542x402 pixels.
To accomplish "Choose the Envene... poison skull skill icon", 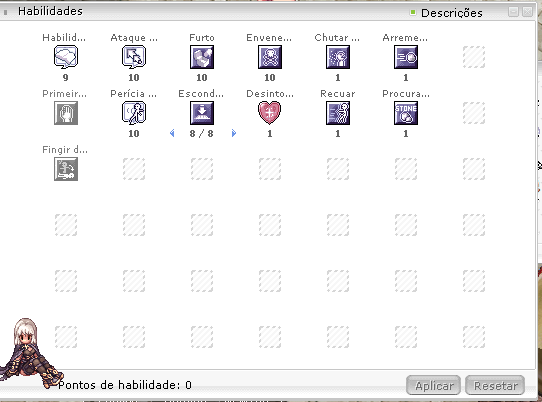I will (x=270, y=57).
